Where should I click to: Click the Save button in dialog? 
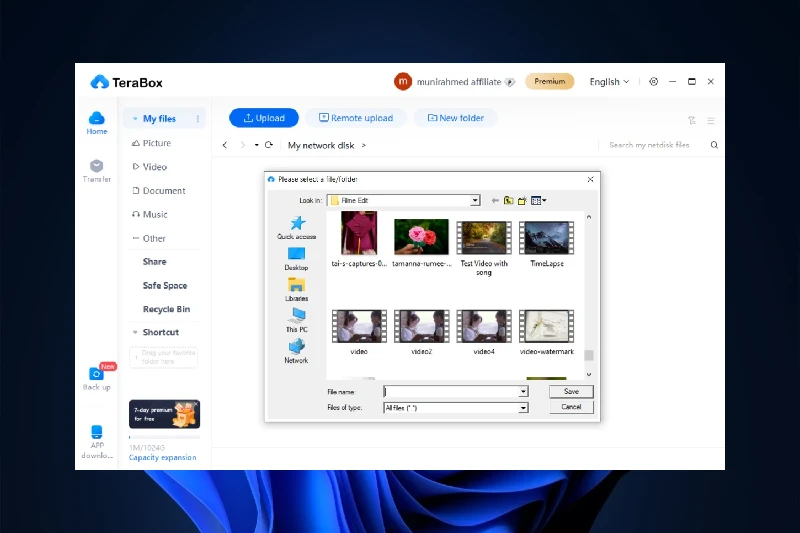click(571, 392)
